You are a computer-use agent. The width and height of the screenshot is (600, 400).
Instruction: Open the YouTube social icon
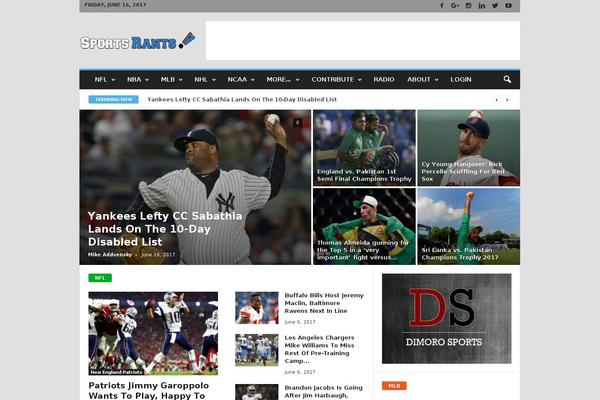(508, 5)
